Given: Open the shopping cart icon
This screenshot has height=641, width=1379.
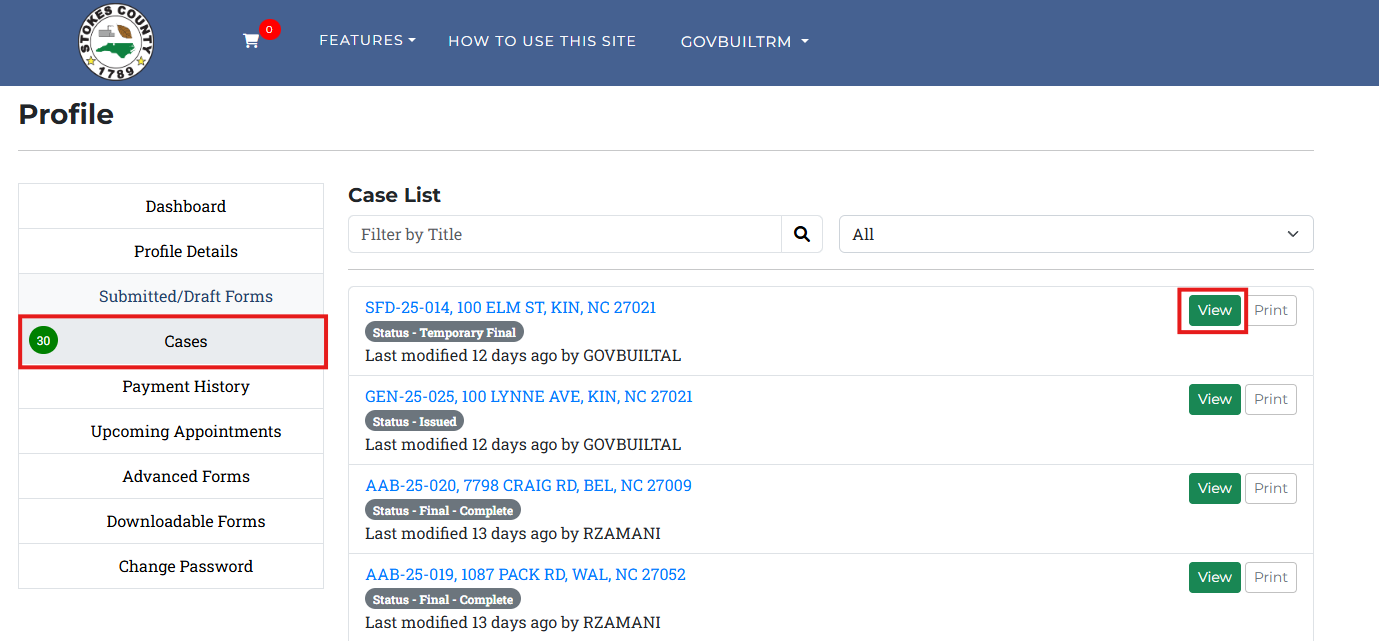Looking at the screenshot, I should (251, 41).
